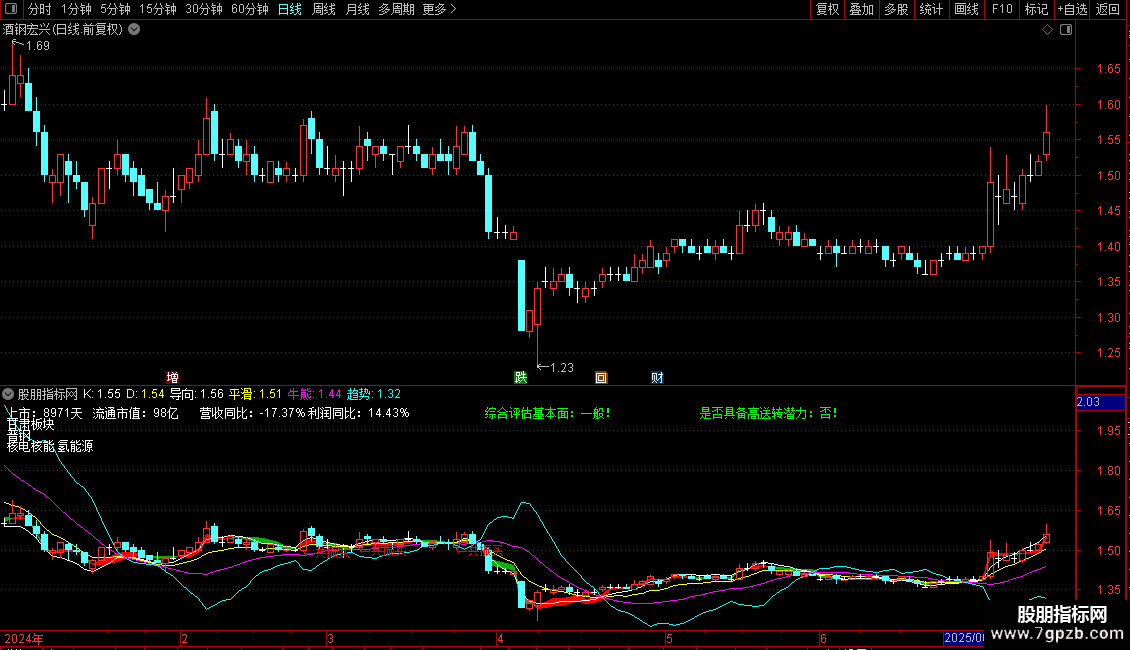
Task: Click the red 增 event marker
Action: pos(173,377)
